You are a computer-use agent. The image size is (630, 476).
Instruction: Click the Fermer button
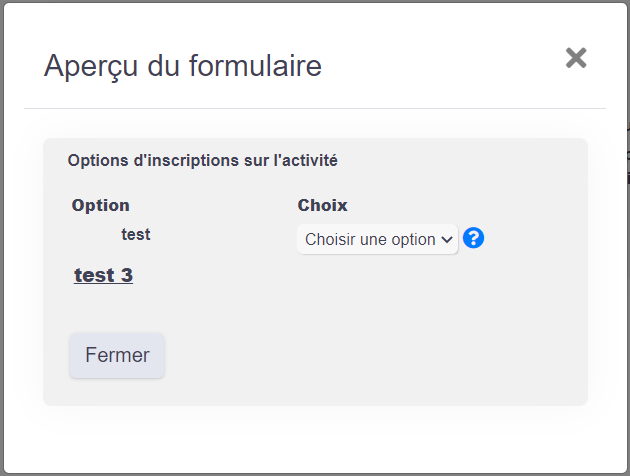[117, 355]
